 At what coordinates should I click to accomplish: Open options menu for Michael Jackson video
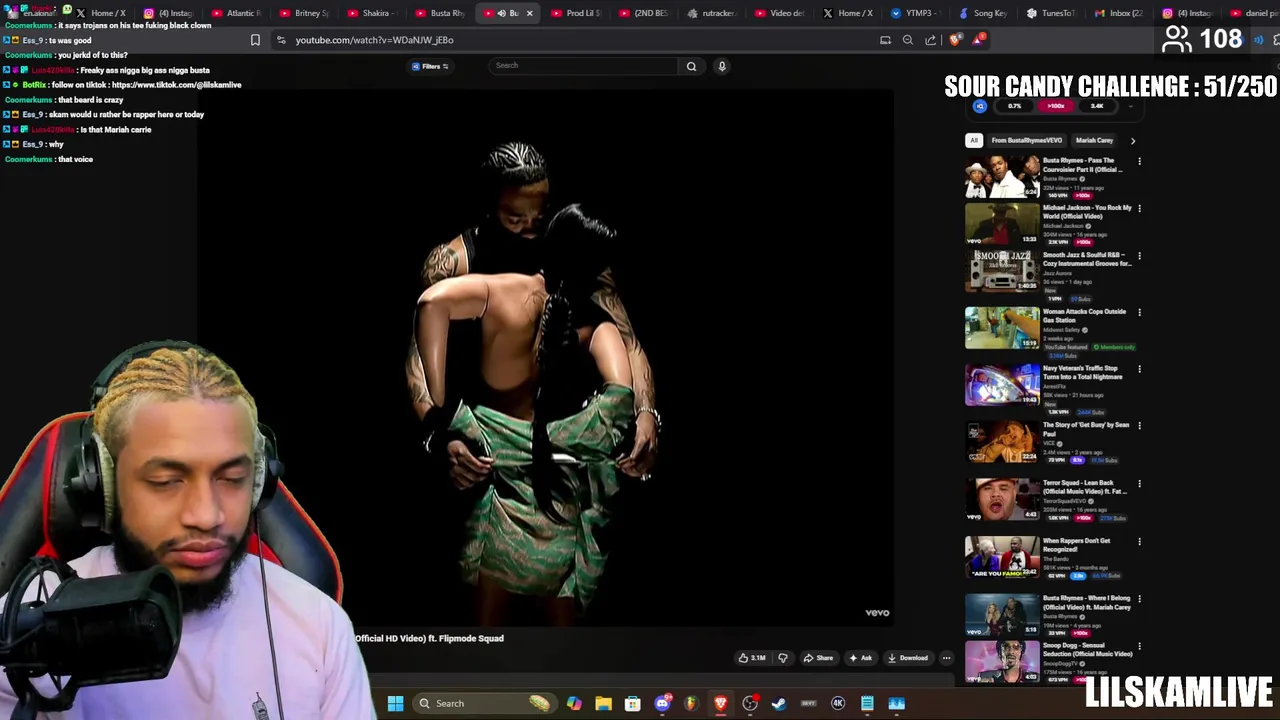(x=1139, y=209)
